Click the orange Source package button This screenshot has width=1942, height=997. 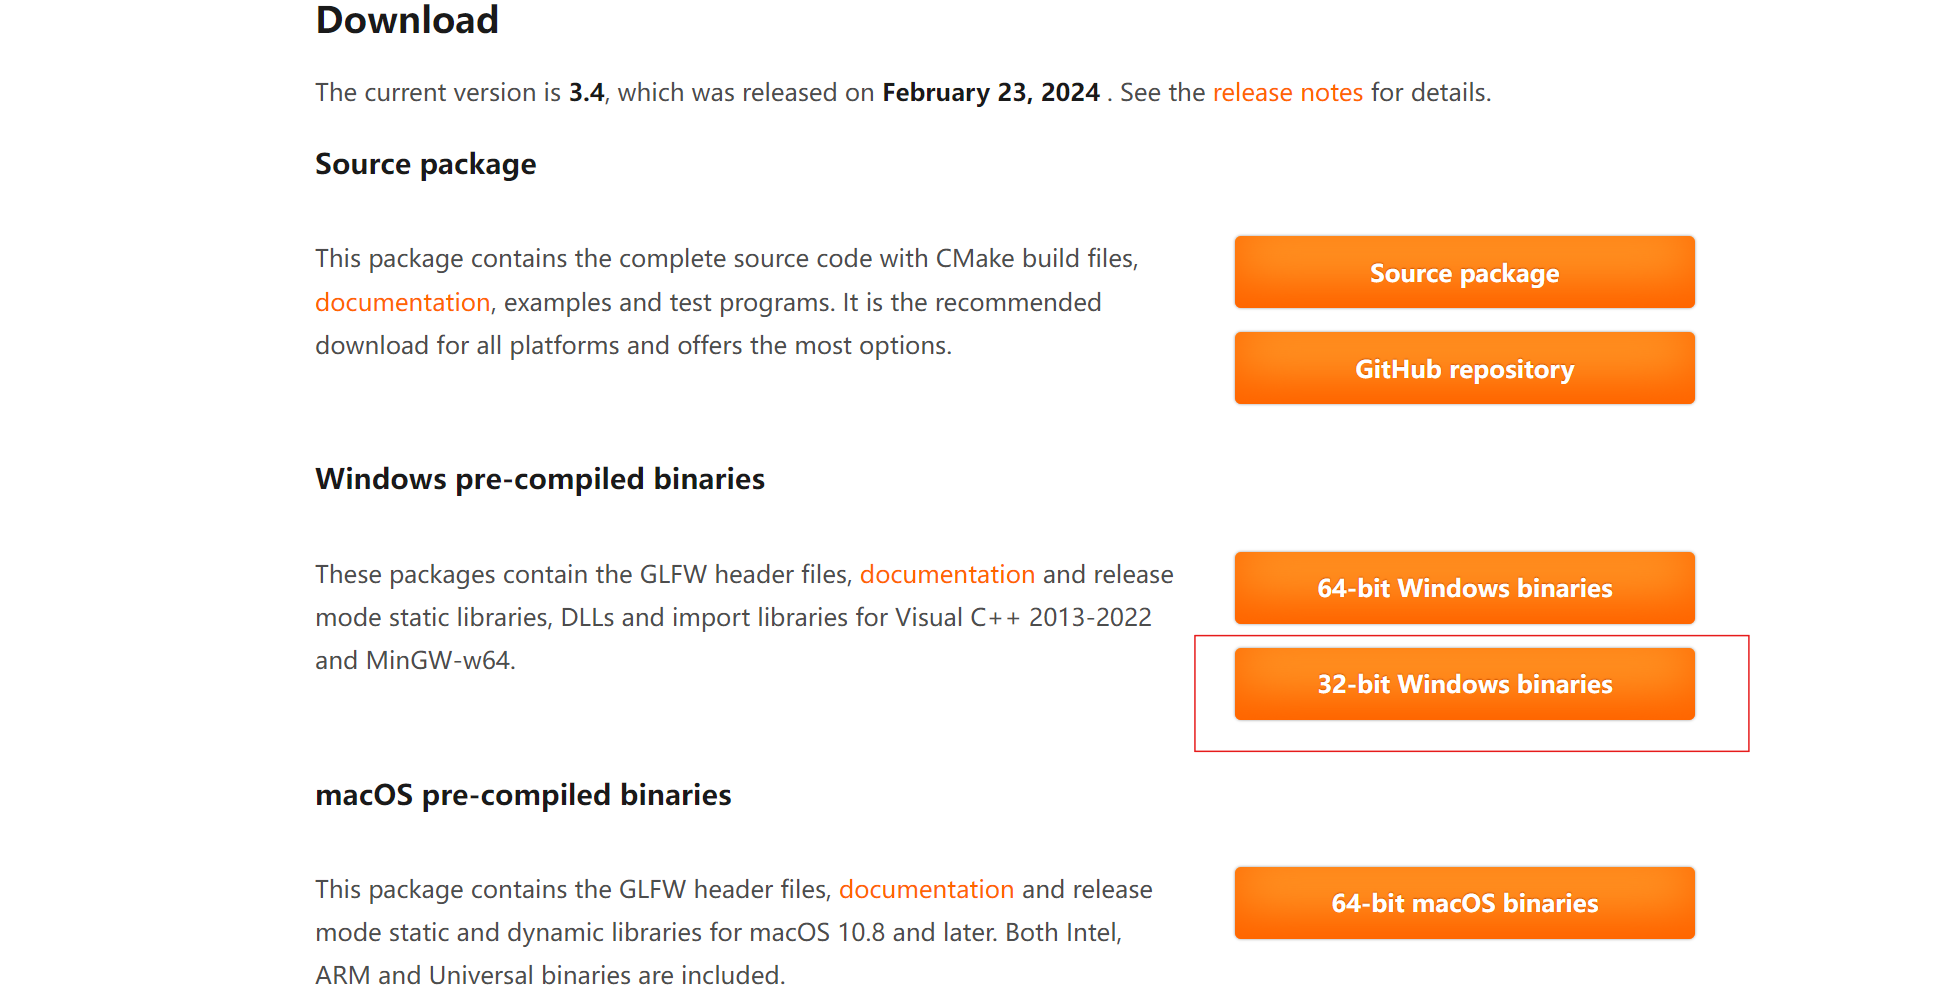click(x=1464, y=273)
